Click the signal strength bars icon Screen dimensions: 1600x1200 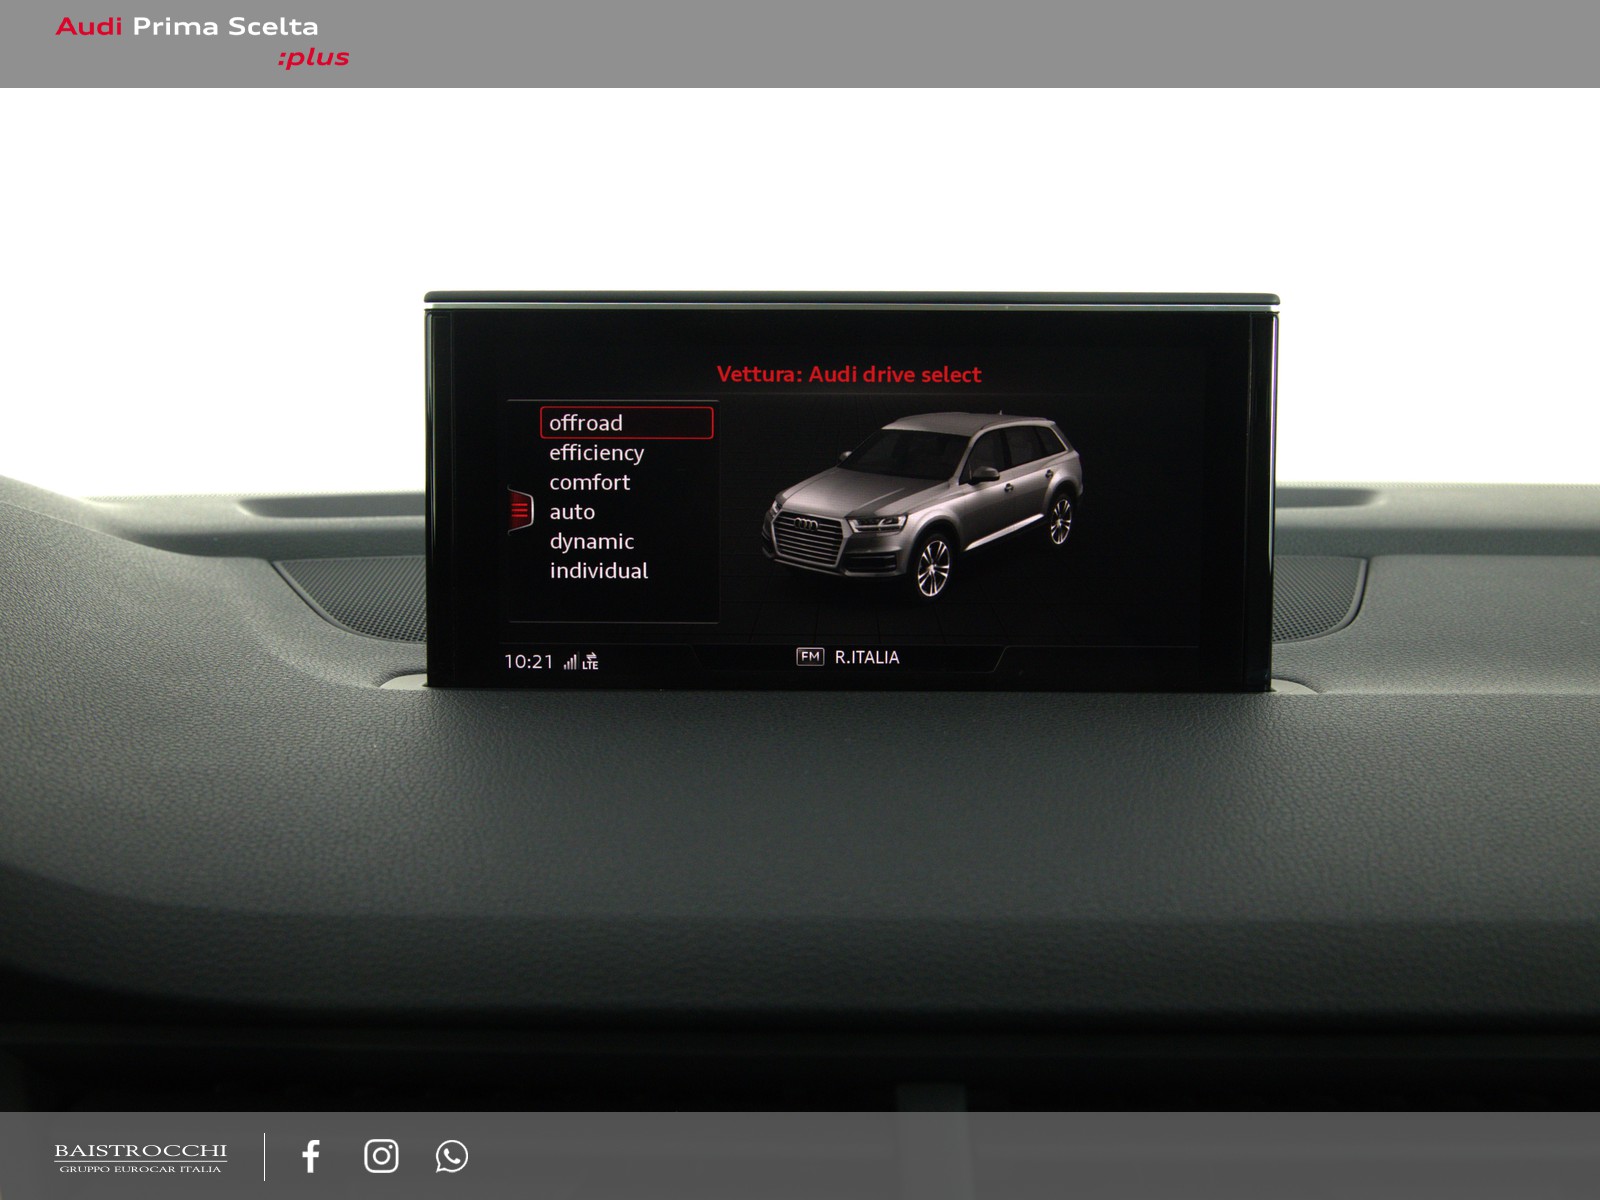click(570, 662)
